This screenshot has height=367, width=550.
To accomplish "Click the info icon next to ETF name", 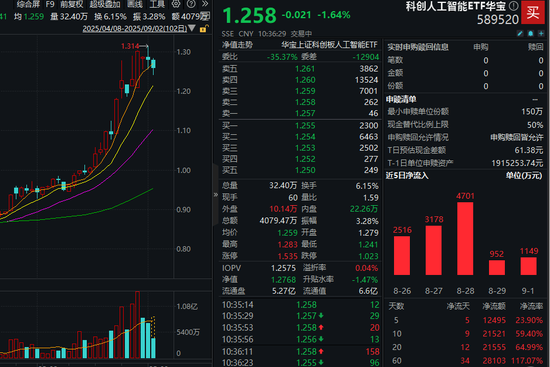I will [x=513, y=6].
